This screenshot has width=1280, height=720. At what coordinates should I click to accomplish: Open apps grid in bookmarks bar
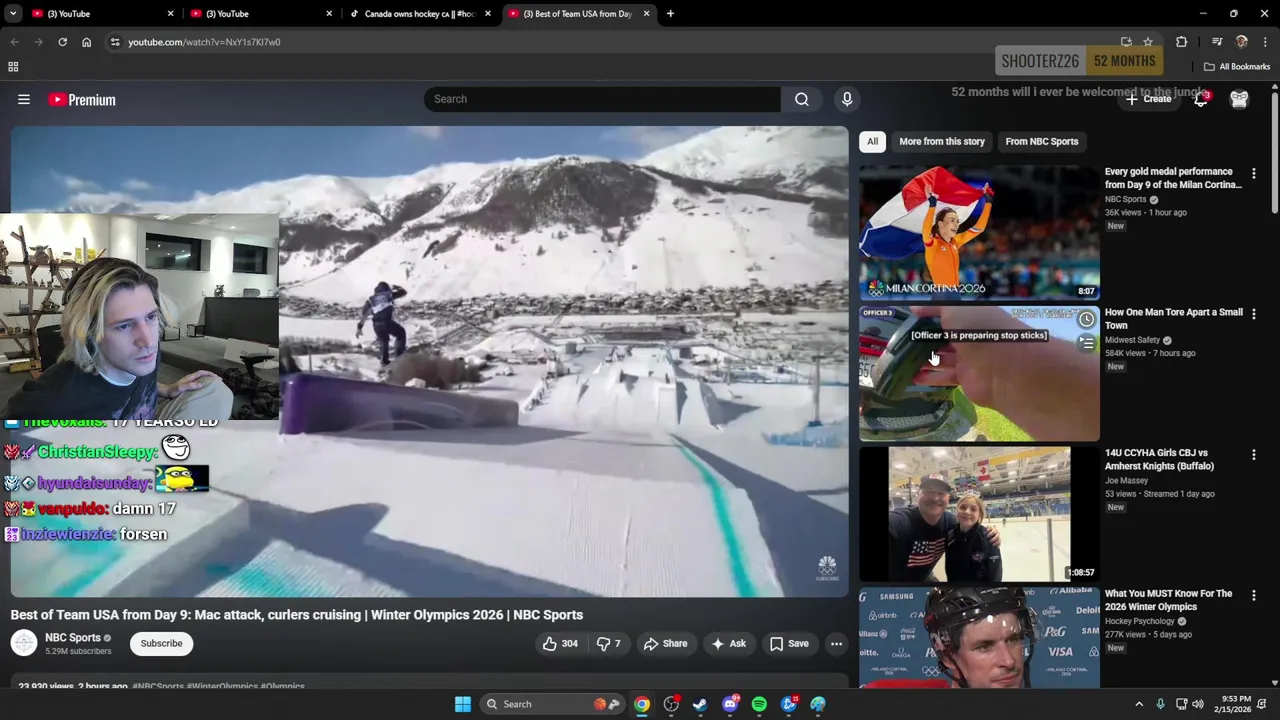[13, 67]
